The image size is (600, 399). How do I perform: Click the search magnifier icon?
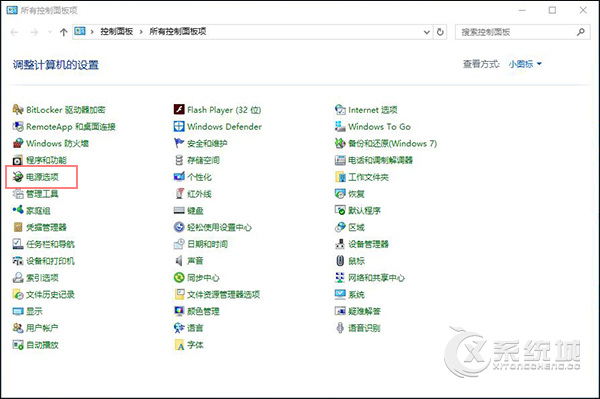pyautogui.click(x=581, y=32)
